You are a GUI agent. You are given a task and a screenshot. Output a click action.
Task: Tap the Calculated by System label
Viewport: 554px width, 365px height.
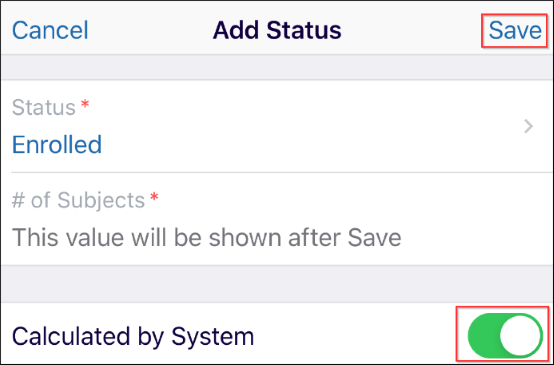click(133, 336)
